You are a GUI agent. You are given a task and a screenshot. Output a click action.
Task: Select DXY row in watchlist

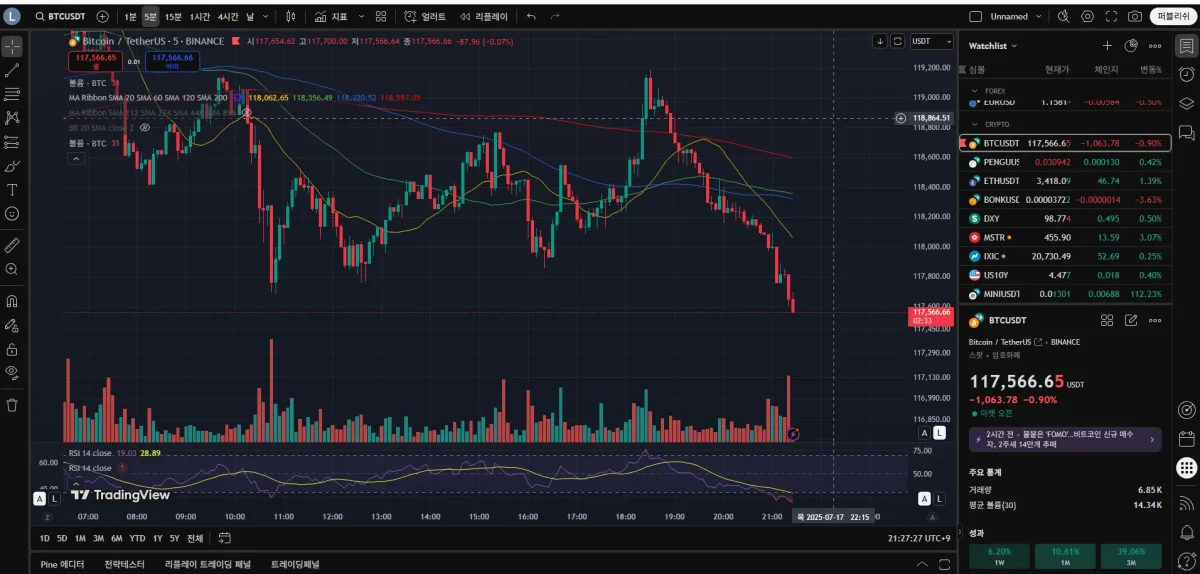1065,218
